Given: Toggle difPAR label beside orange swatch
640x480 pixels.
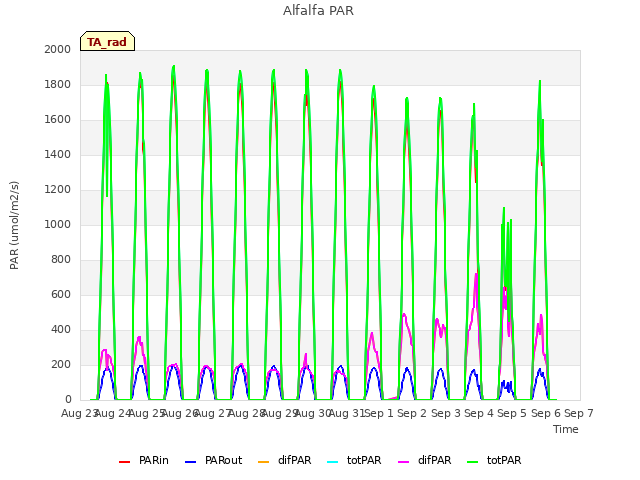Looking at the screenshot, I should [x=294, y=460].
